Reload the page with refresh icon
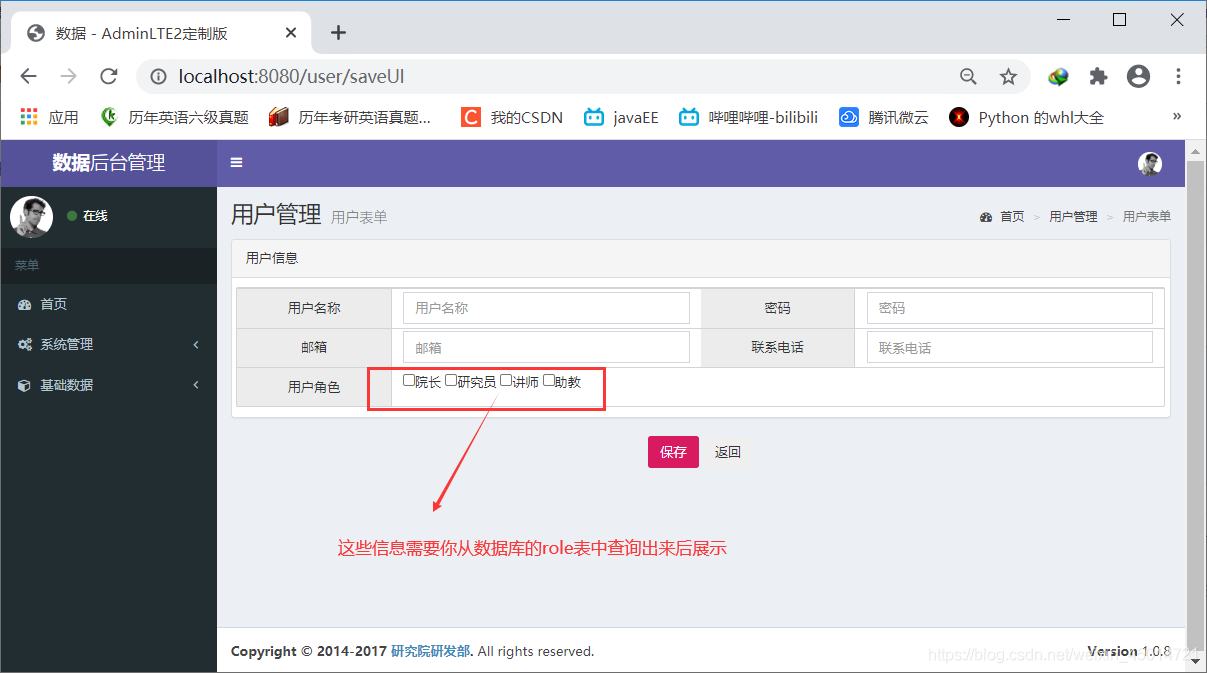This screenshot has width=1207, height=673. pos(109,76)
